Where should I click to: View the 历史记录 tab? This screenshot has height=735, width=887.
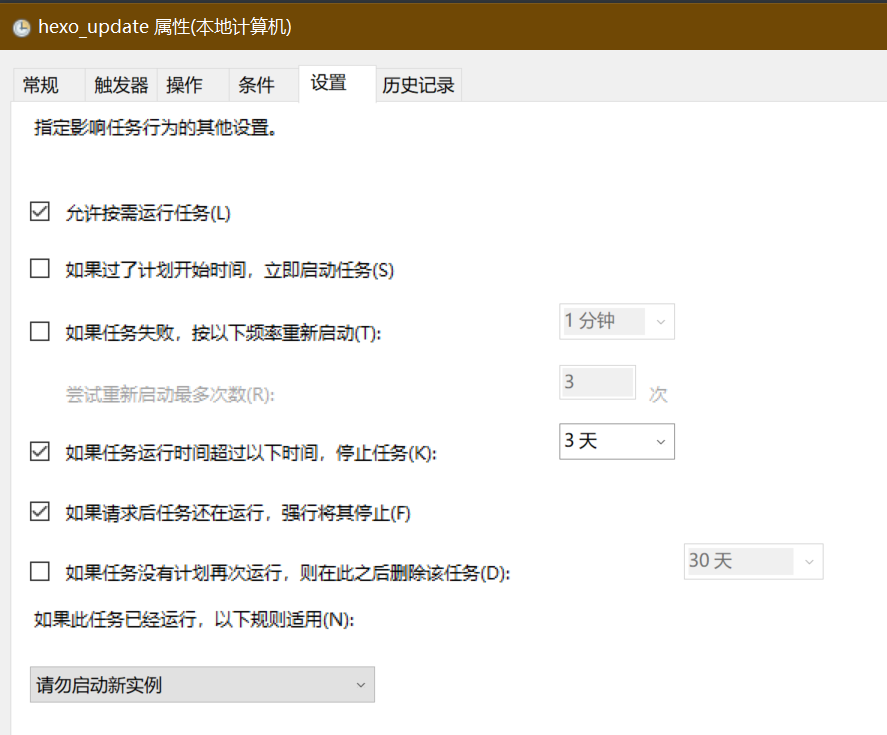coord(419,85)
